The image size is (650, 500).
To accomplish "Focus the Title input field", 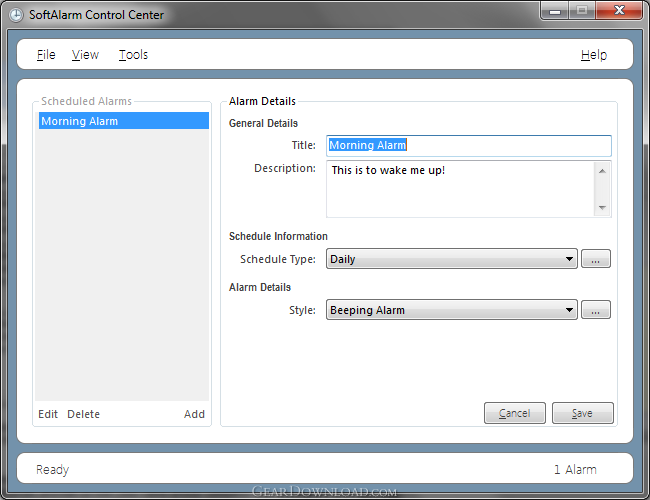I will [468, 146].
